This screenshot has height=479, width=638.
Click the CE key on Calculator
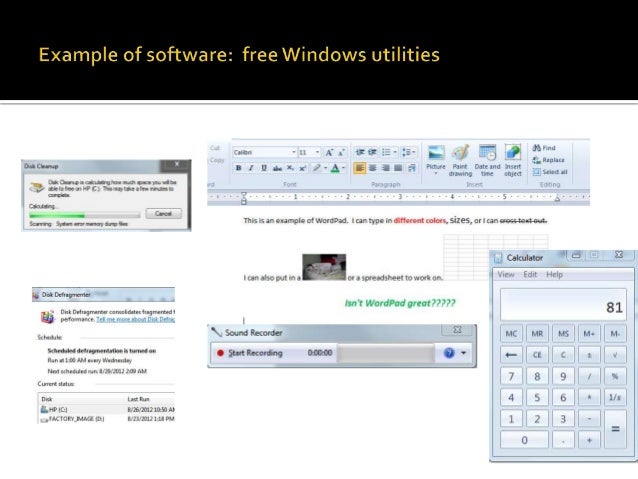coord(537,355)
